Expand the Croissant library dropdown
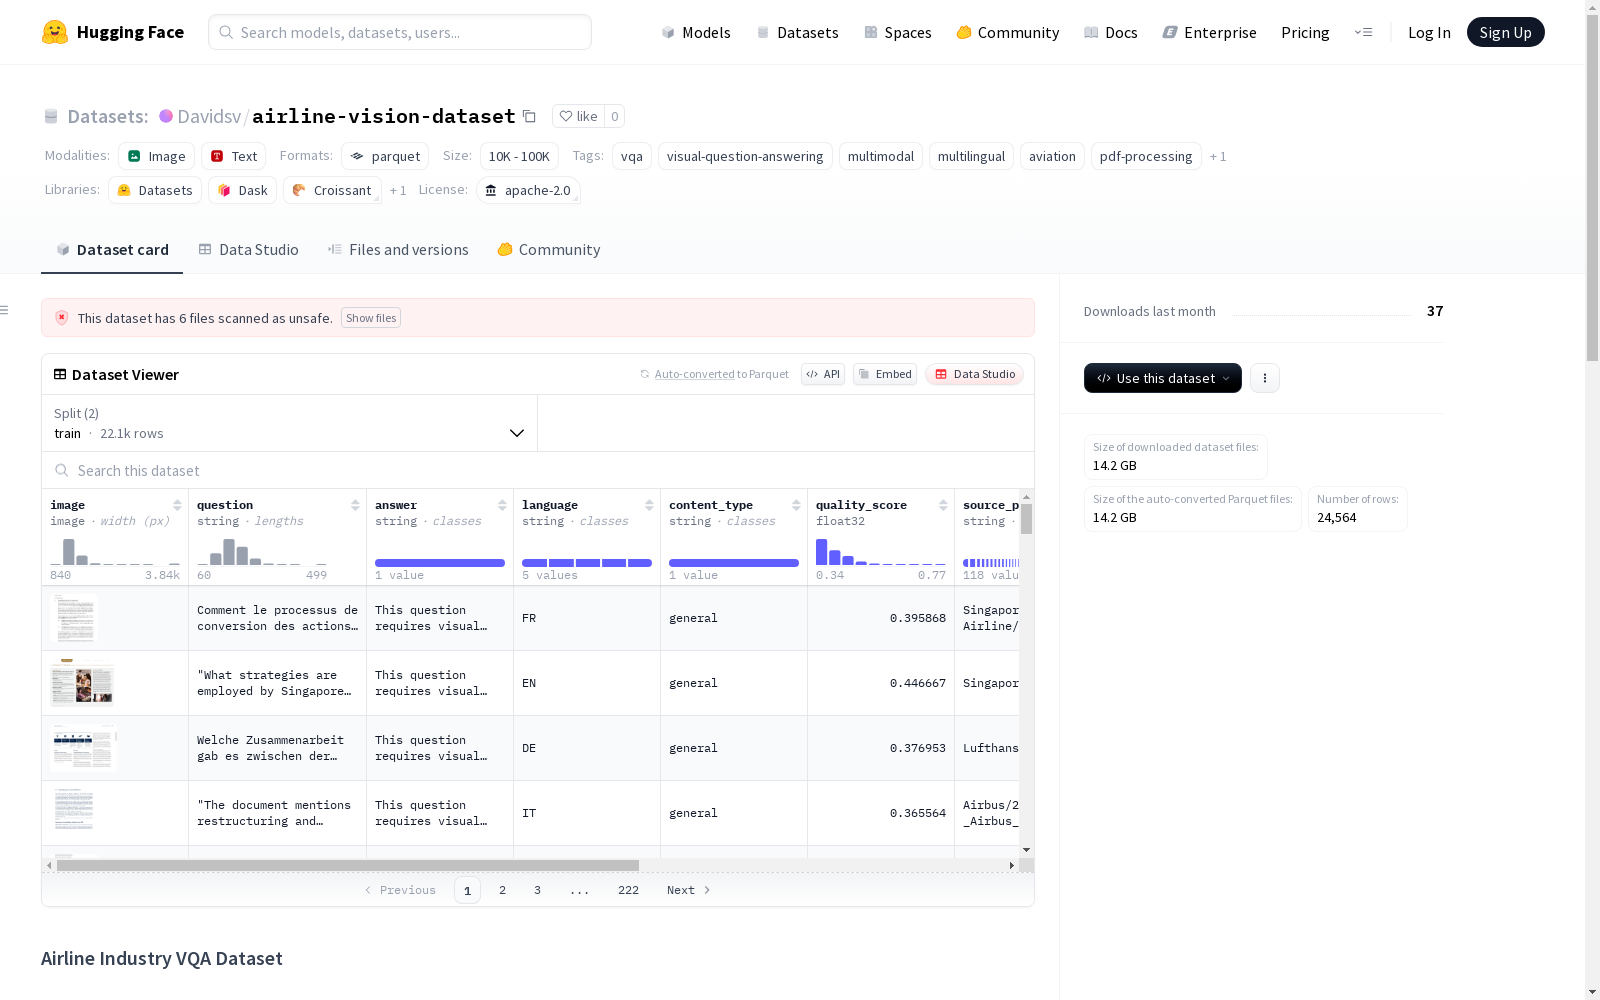The width and height of the screenshot is (1600, 1000). (332, 190)
